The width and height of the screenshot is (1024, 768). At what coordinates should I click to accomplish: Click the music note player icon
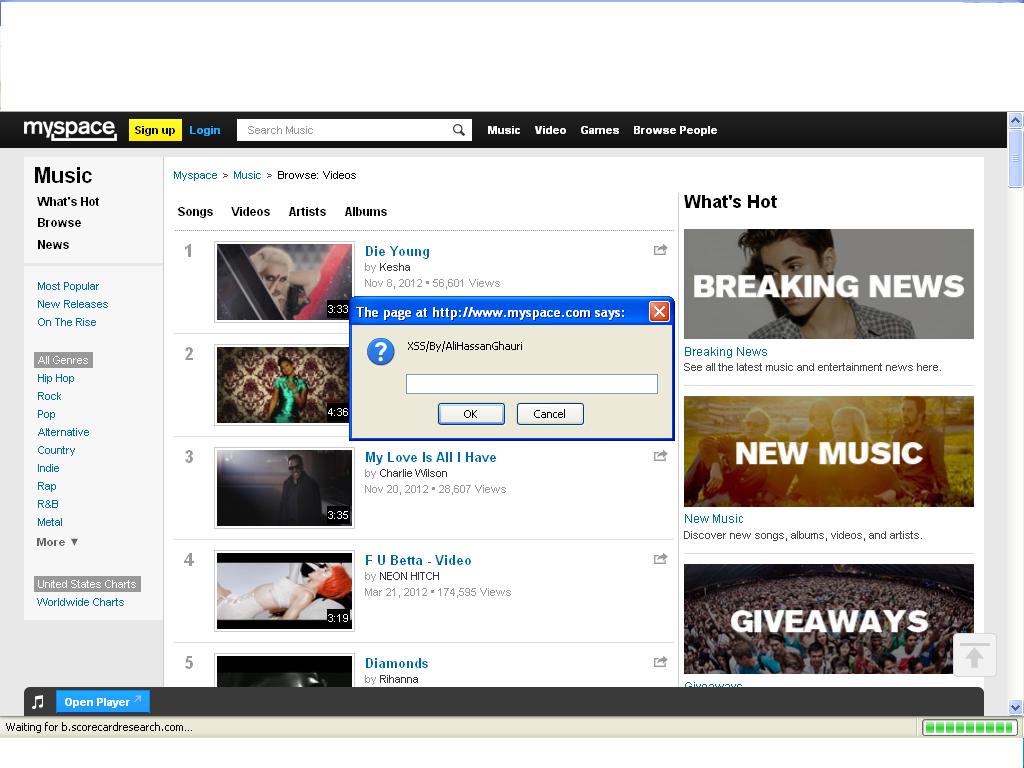pyautogui.click(x=39, y=702)
